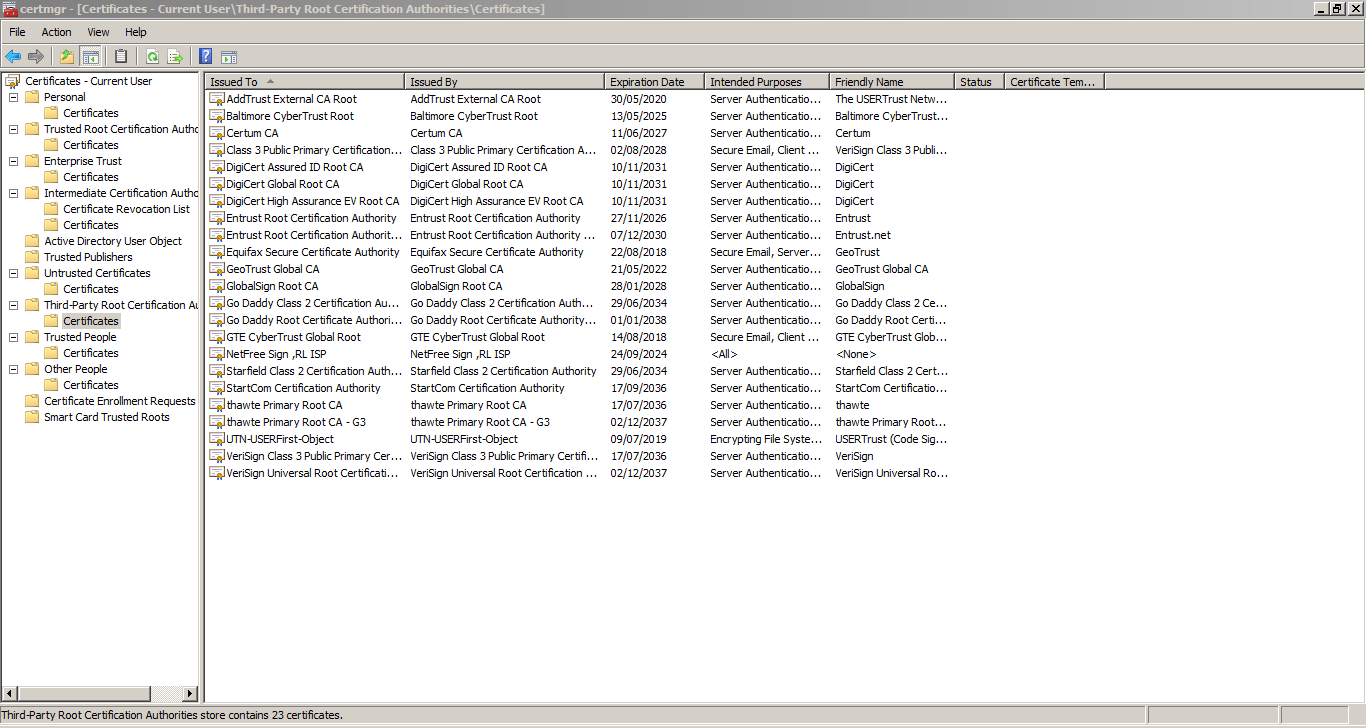This screenshot has width=1366, height=728.
Task: Click the folder icon beside Certificate Revocation List
Action: (x=51, y=209)
